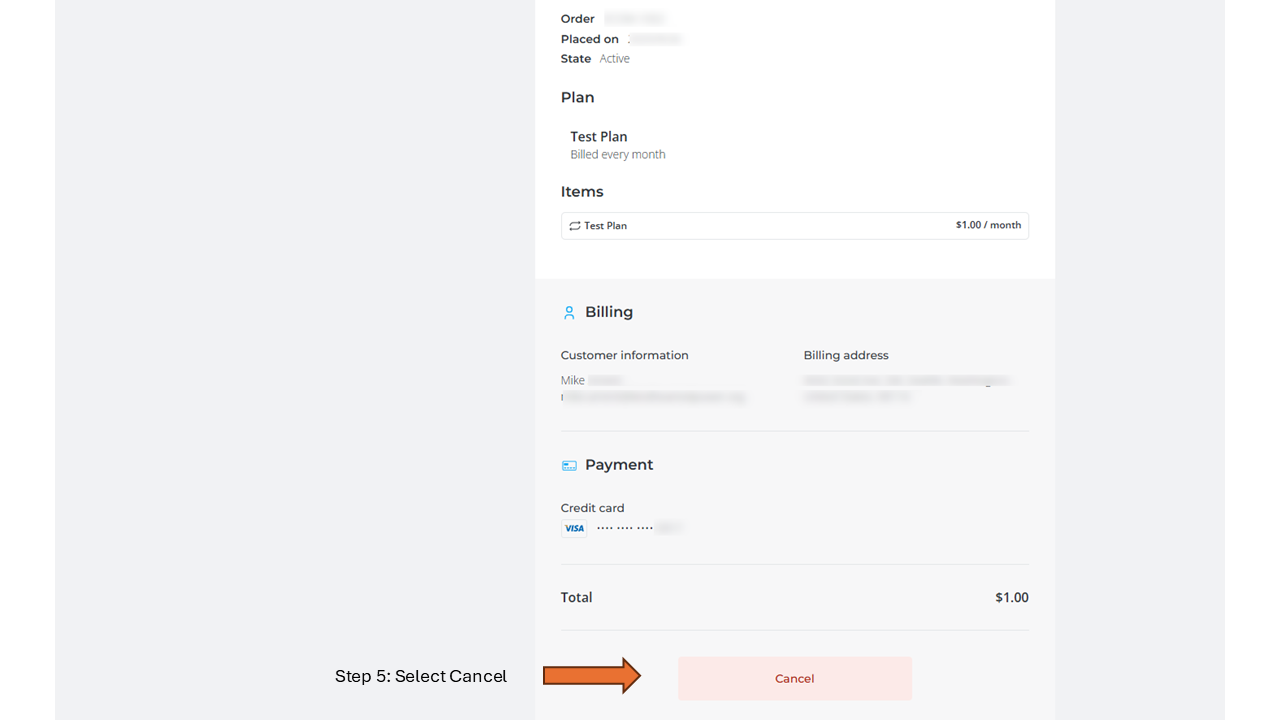Click the "Billing address" label
Image resolution: width=1280 pixels, height=720 pixels.
846,355
